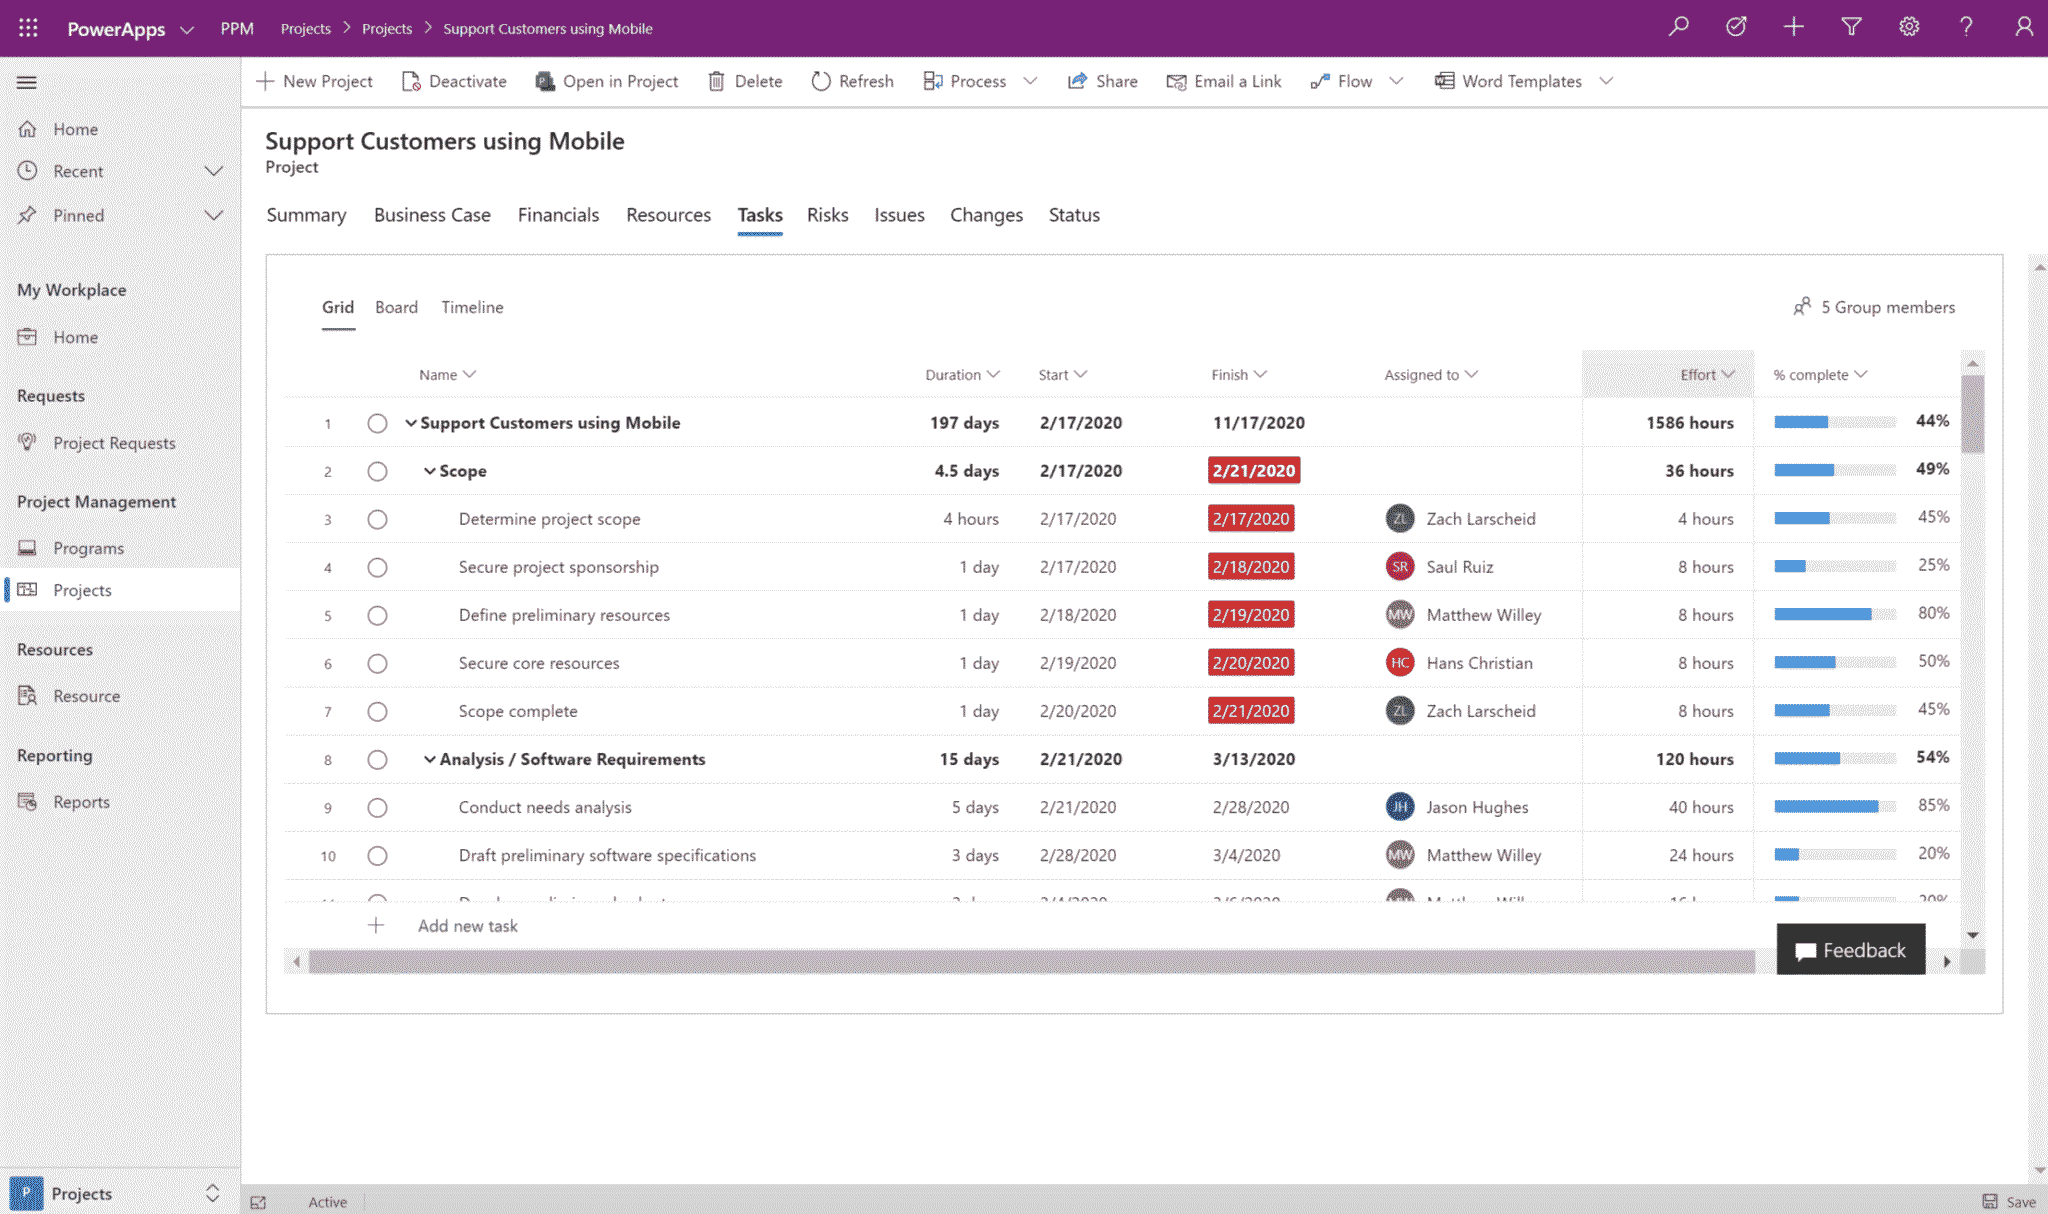Click the search icon in the top bar
The image size is (2048, 1214).
(1678, 27)
